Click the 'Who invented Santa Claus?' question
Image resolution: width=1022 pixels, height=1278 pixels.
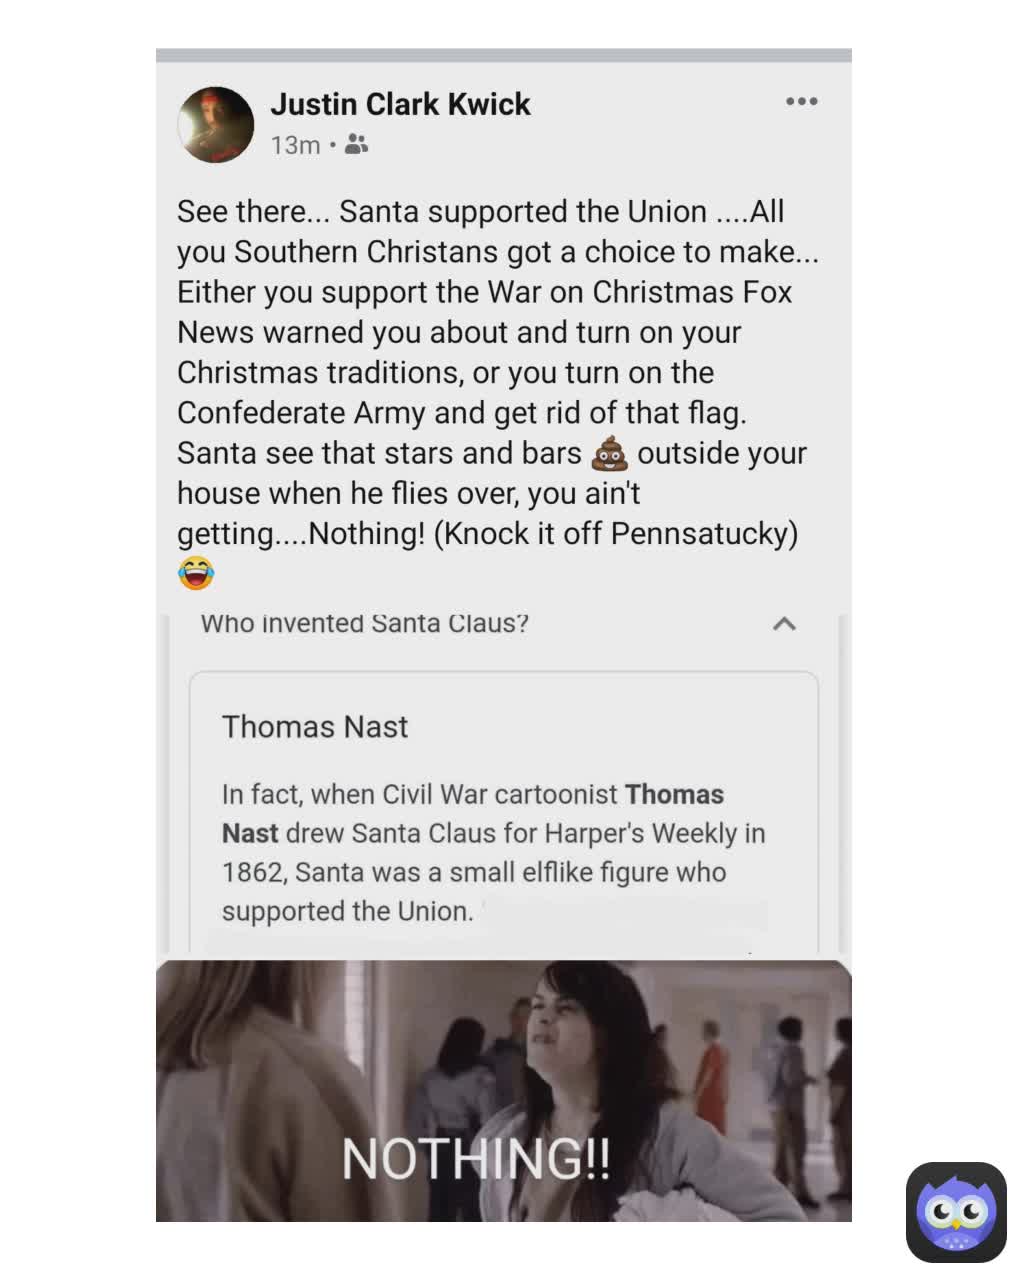click(x=365, y=623)
